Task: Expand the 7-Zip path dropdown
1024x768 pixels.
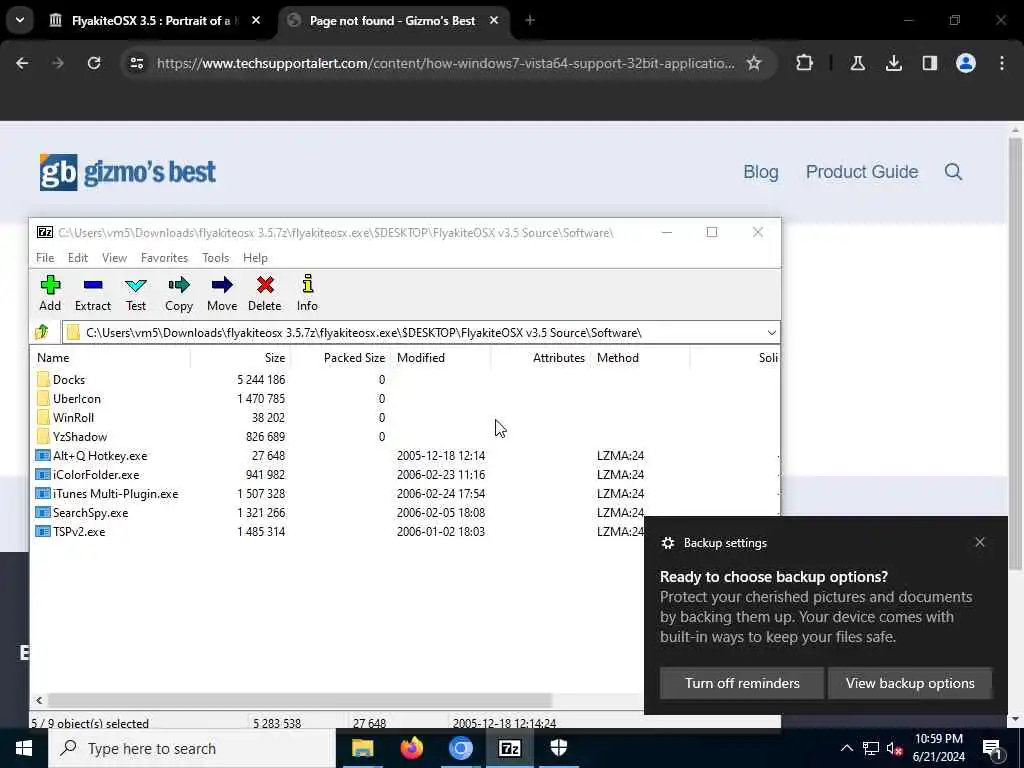Action: (771, 332)
